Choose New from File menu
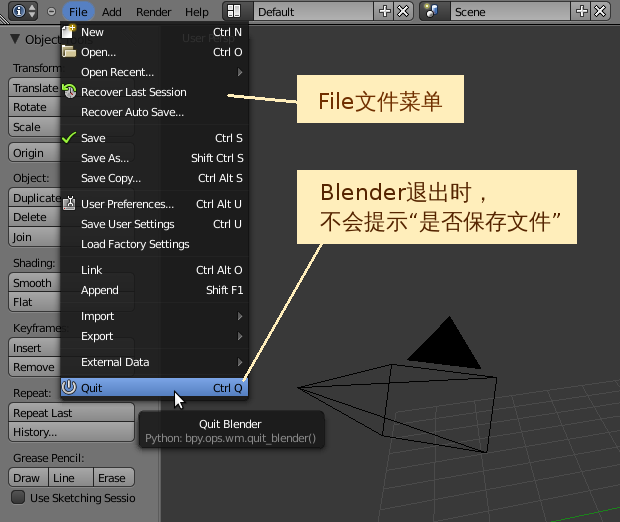This screenshot has width=620, height=522. (154, 32)
